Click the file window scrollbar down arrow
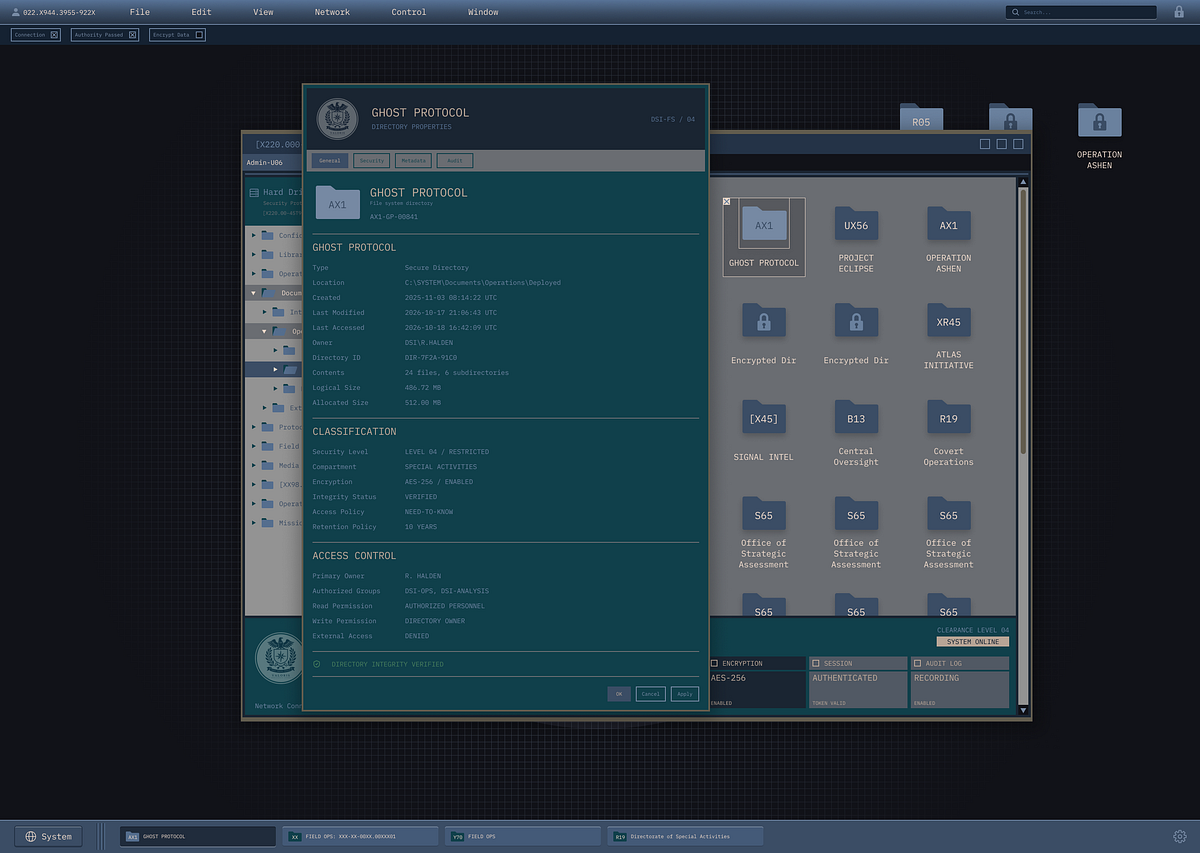 [x=1022, y=710]
